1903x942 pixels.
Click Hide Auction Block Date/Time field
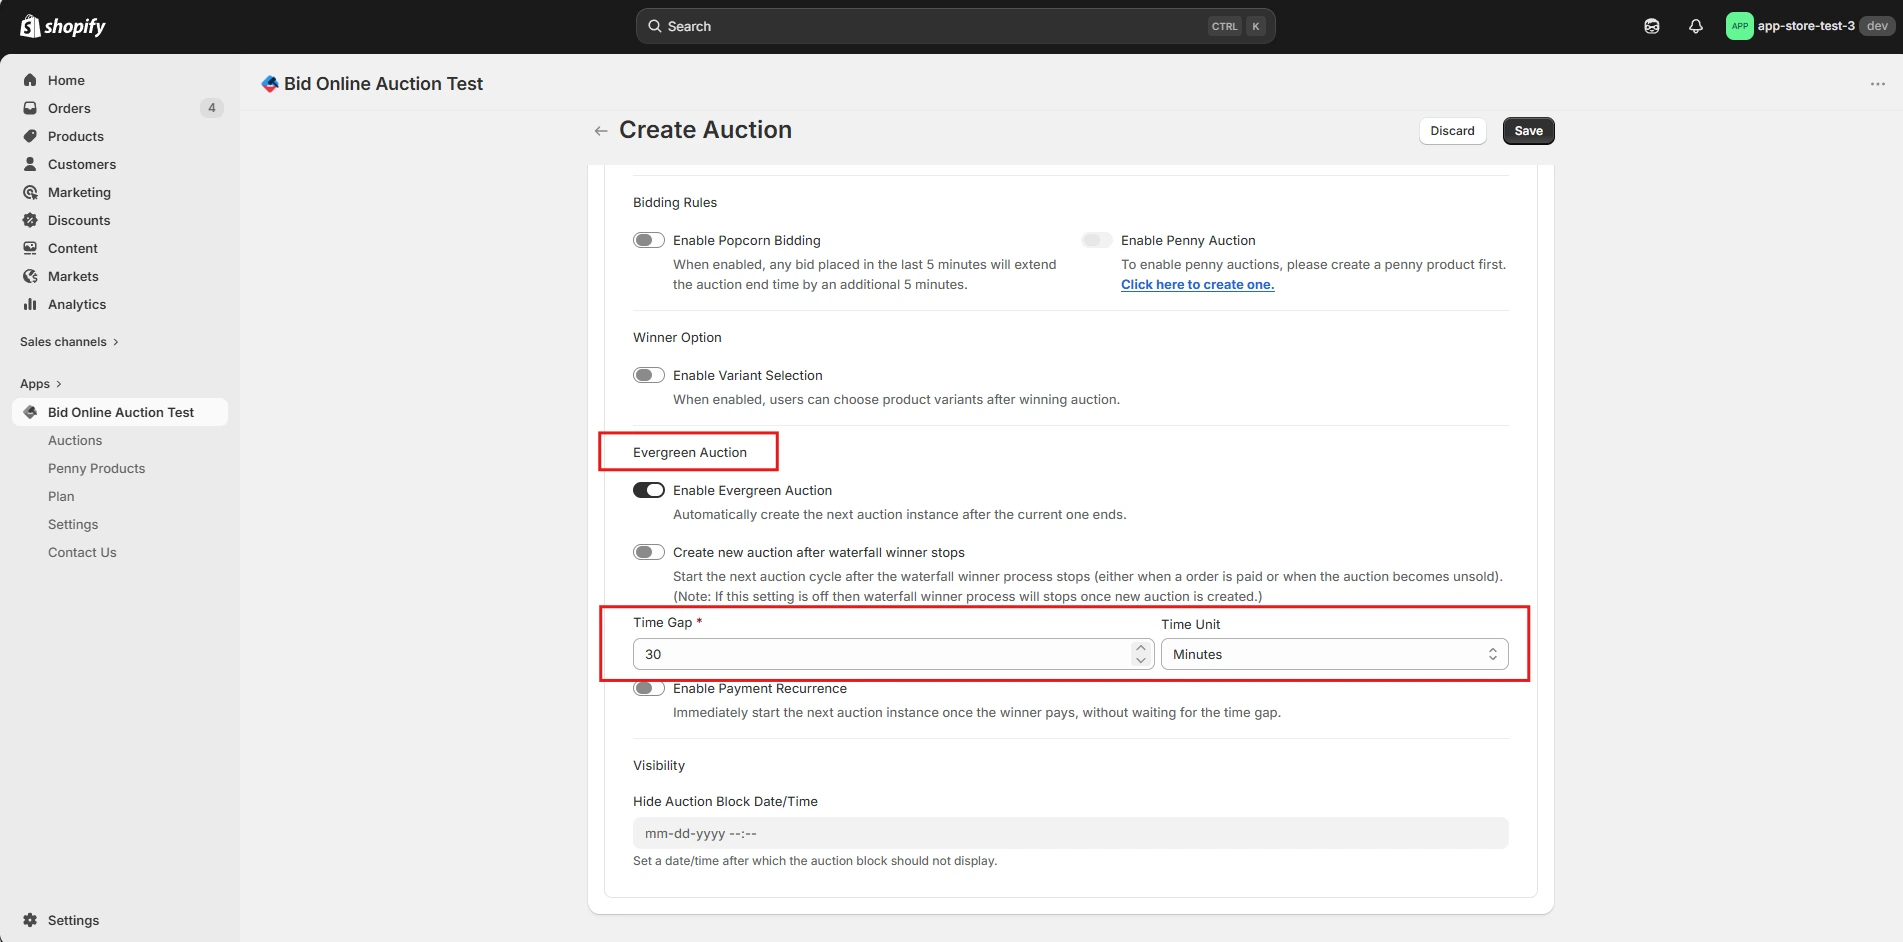(1070, 833)
